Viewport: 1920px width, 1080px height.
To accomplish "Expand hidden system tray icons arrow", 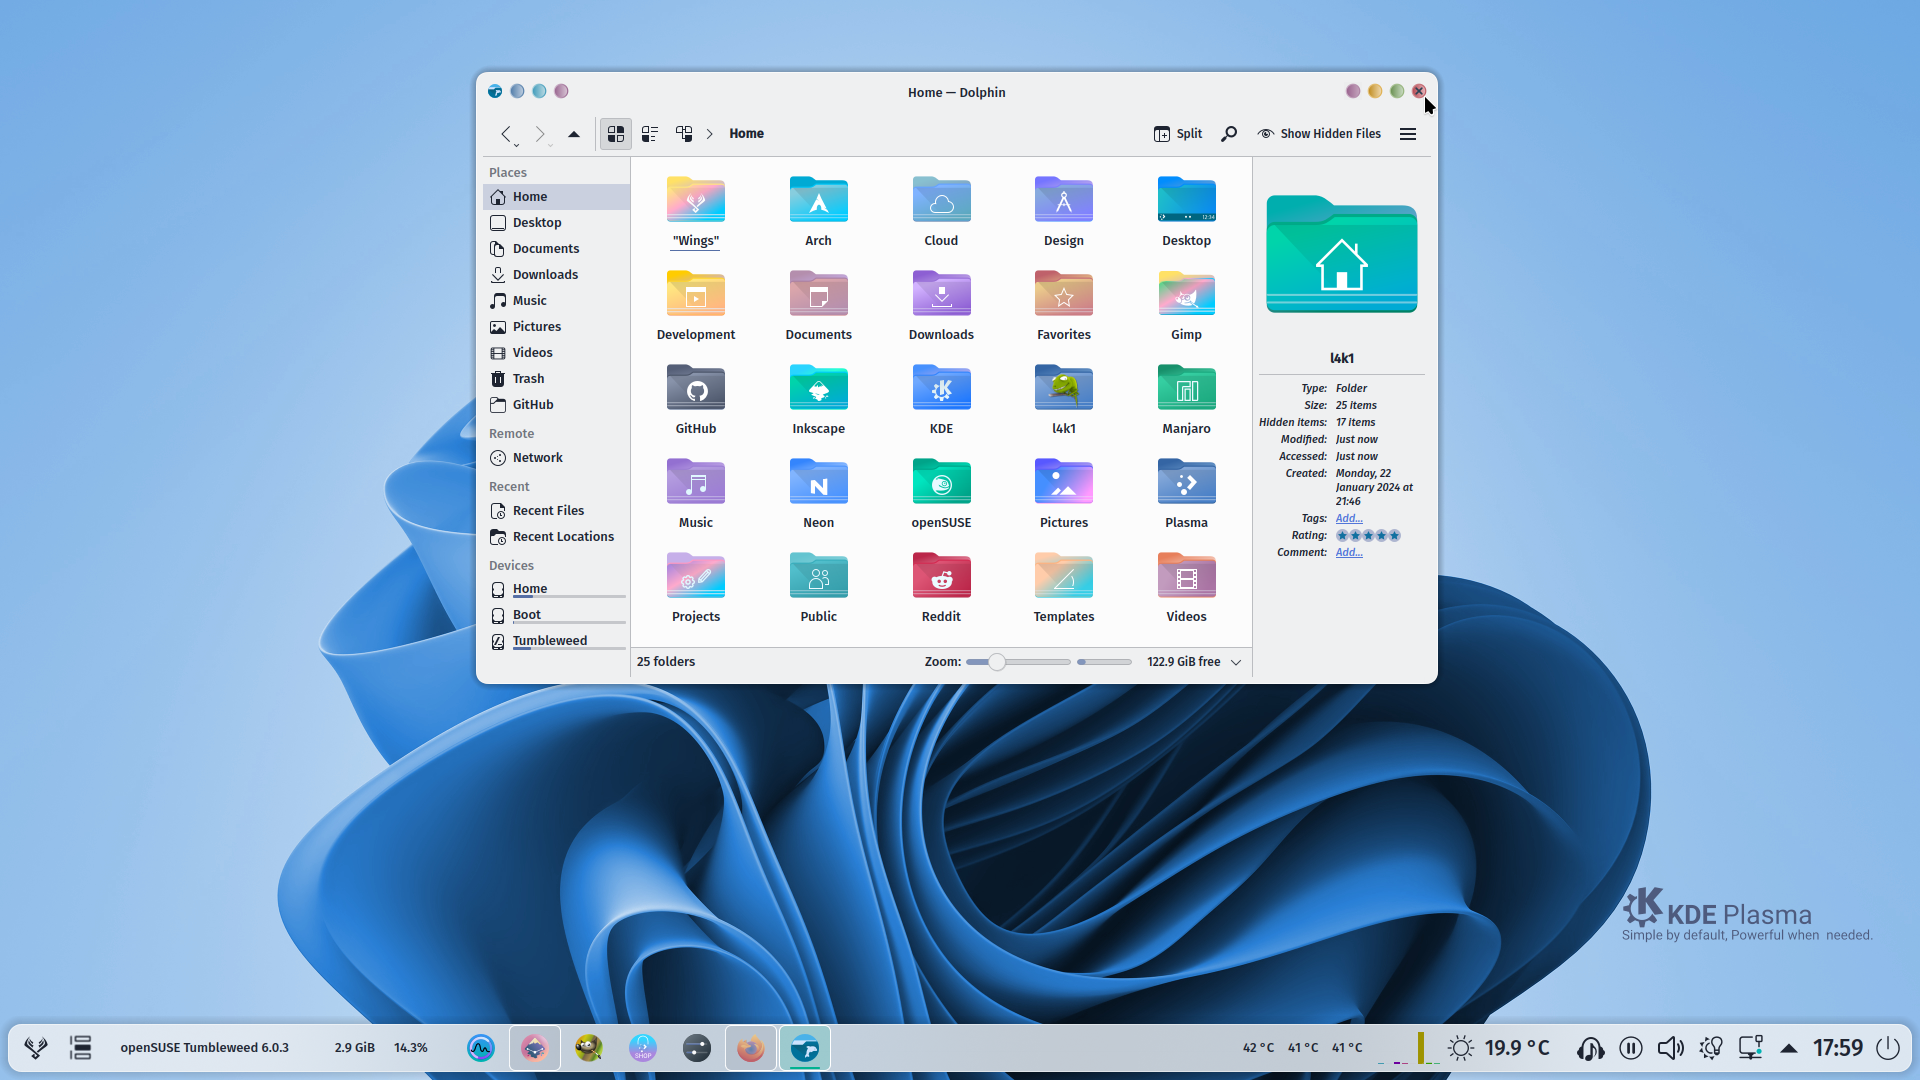I will [1789, 1048].
